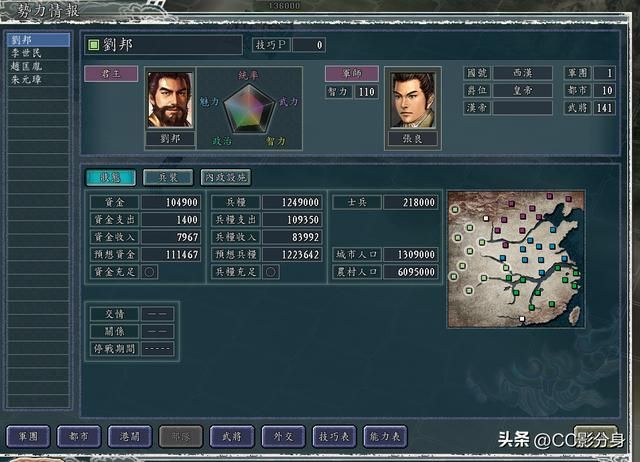This screenshot has width=640, height=462.
Task: Click the 兵糧 value 1249000
Action: [x=292, y=202]
